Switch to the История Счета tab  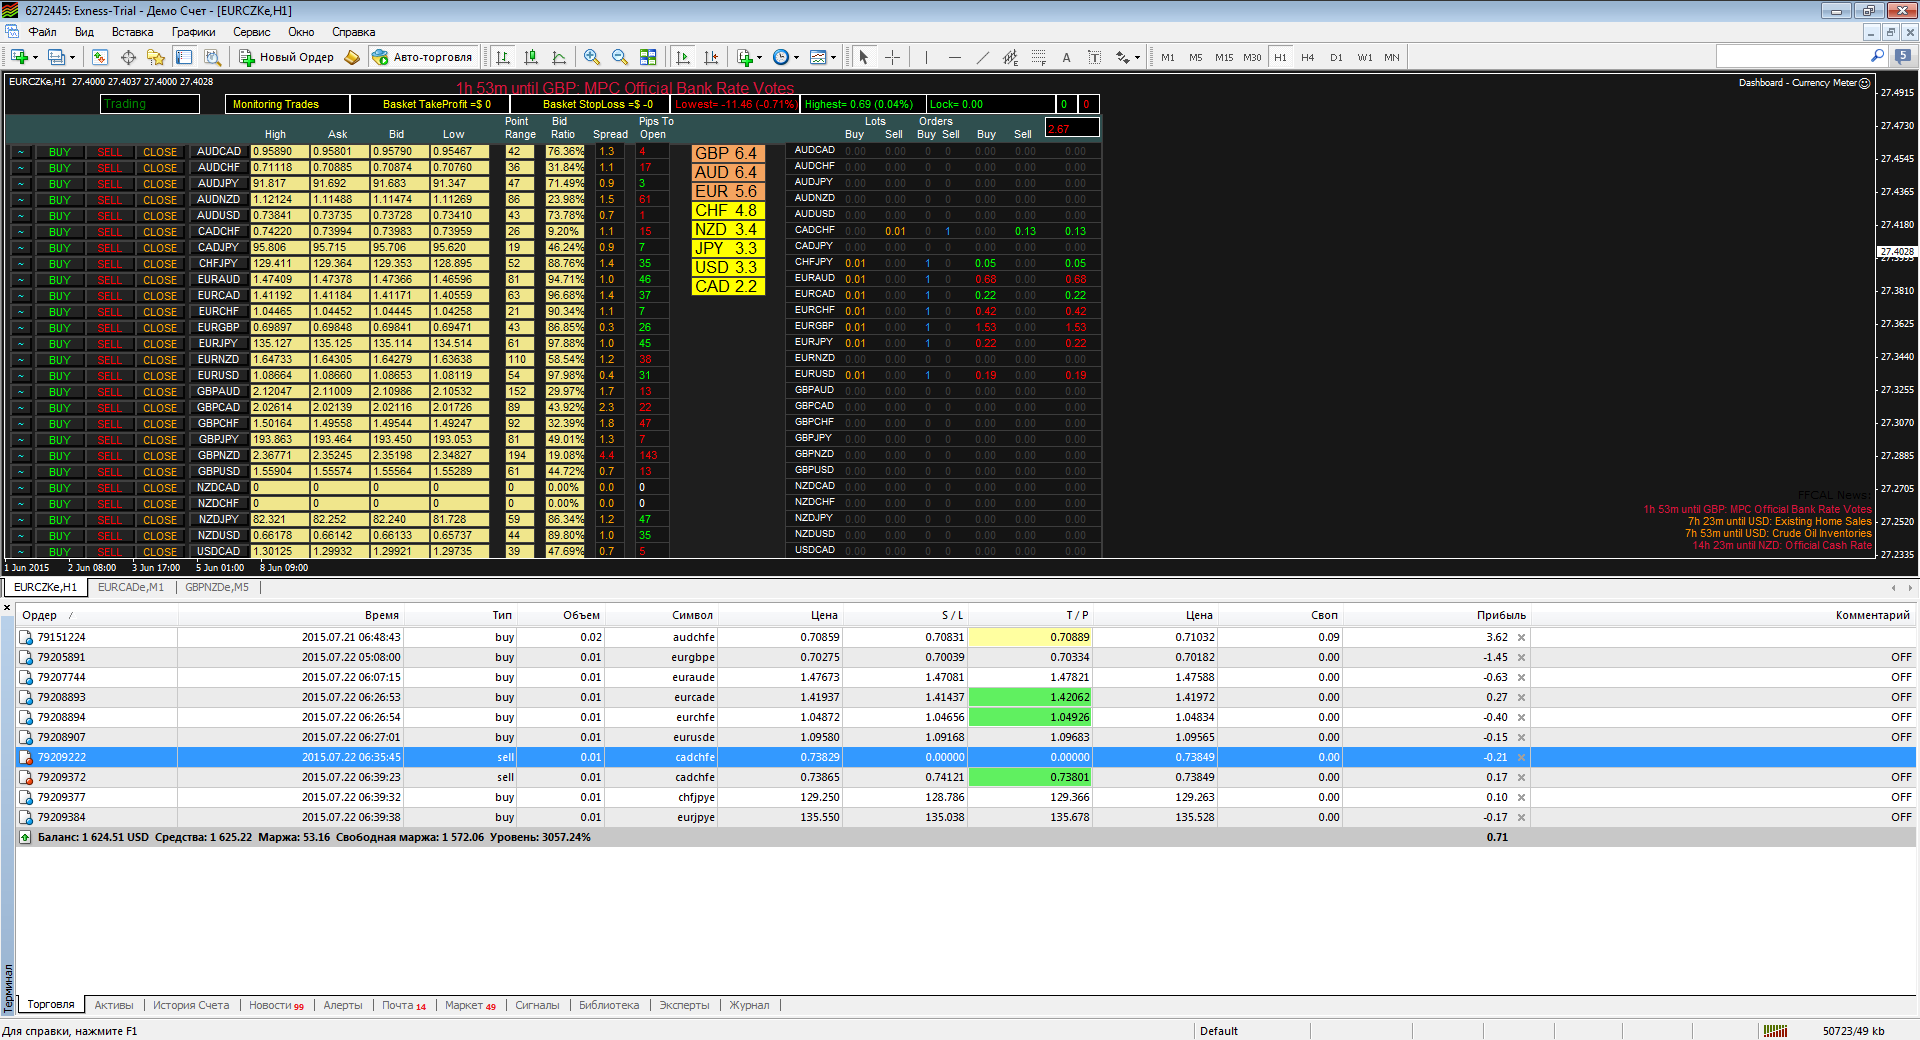pos(191,1005)
